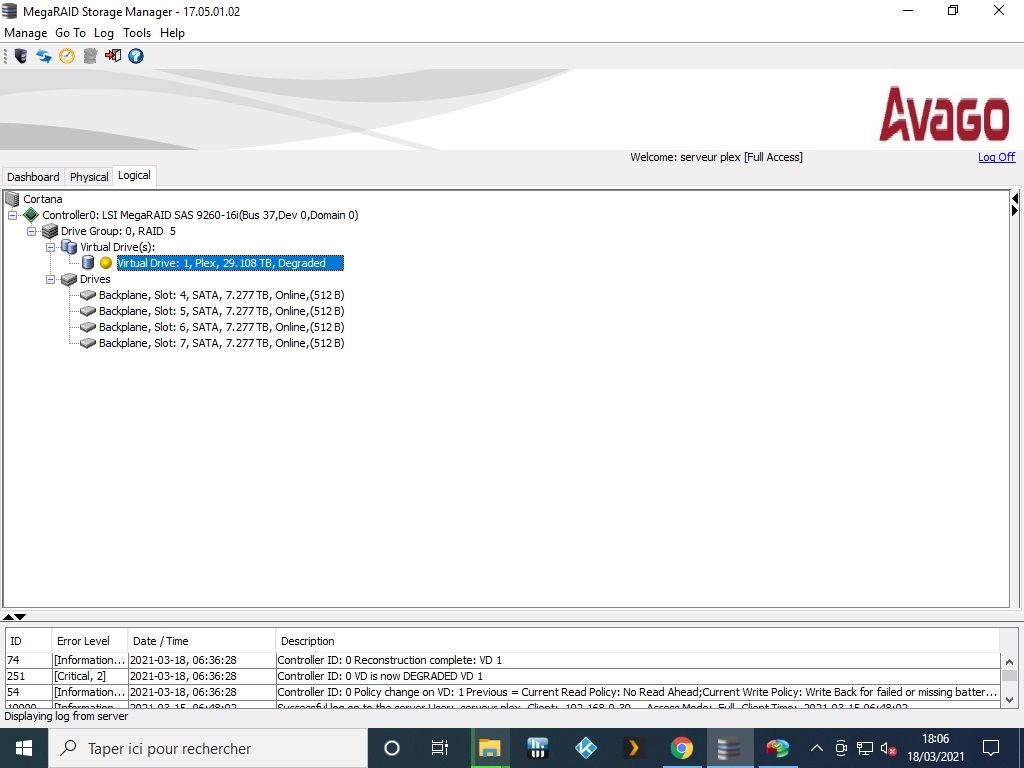This screenshot has height=768, width=1024.
Task: Click log scrollbar down arrow
Action: (x=1009, y=699)
